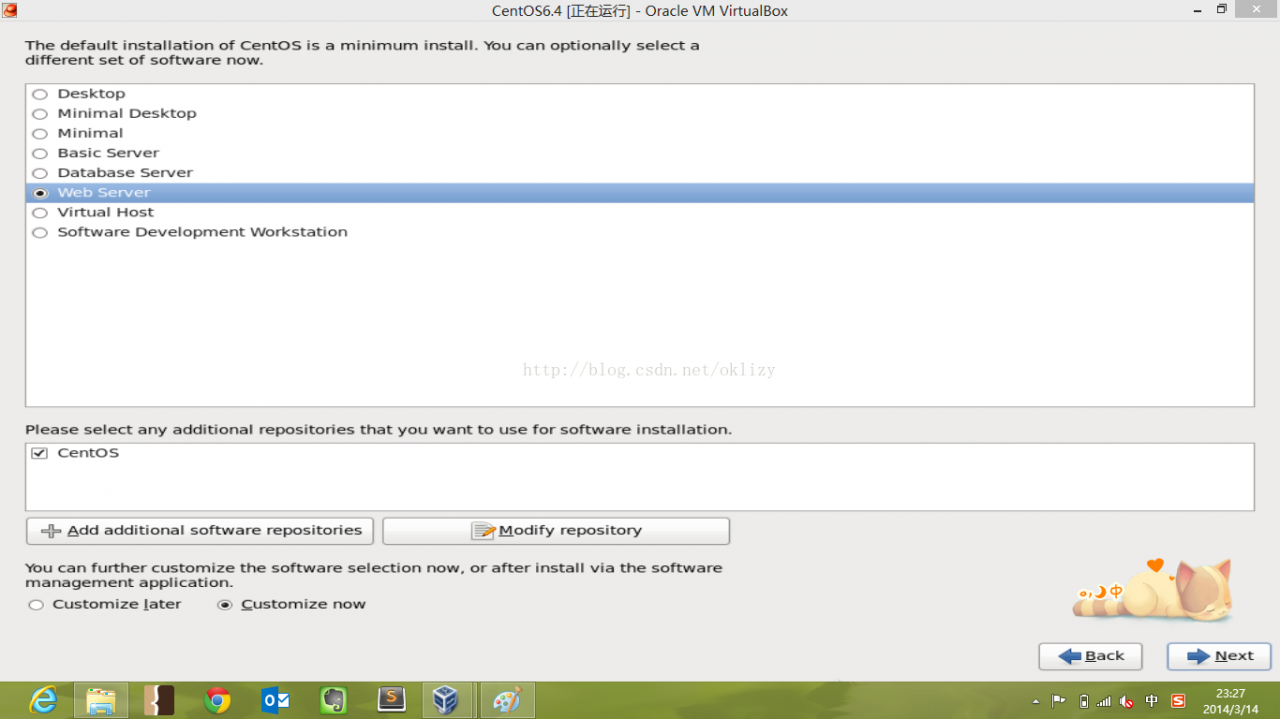Click battery status tray icon
Image resolution: width=1280 pixels, height=719 pixels.
(x=1082, y=701)
